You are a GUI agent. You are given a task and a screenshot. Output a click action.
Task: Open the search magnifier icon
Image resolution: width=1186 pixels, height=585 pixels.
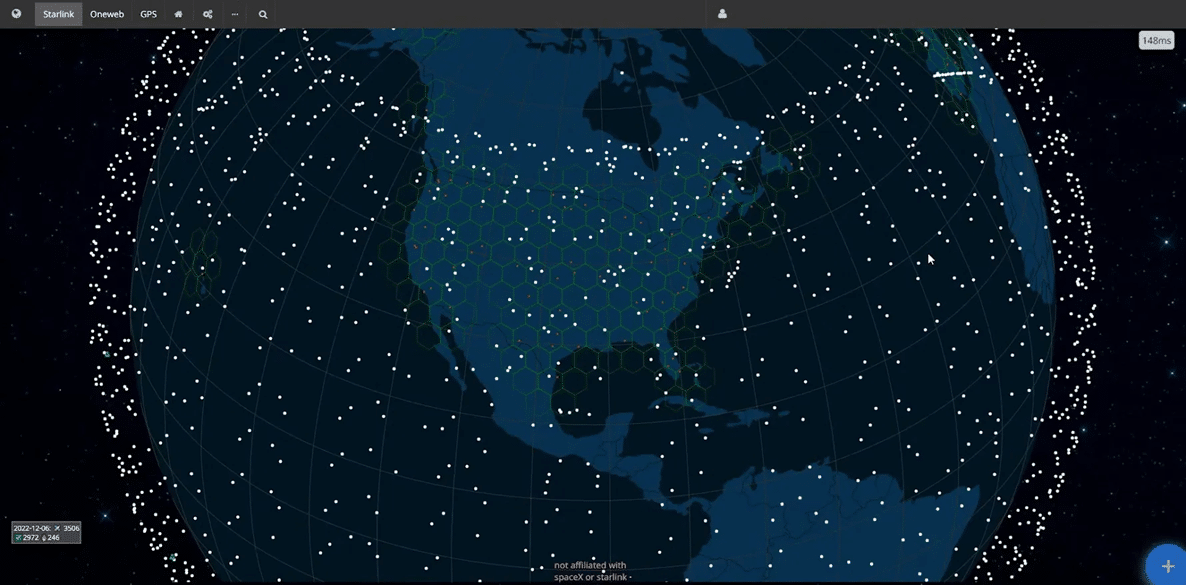tap(263, 14)
